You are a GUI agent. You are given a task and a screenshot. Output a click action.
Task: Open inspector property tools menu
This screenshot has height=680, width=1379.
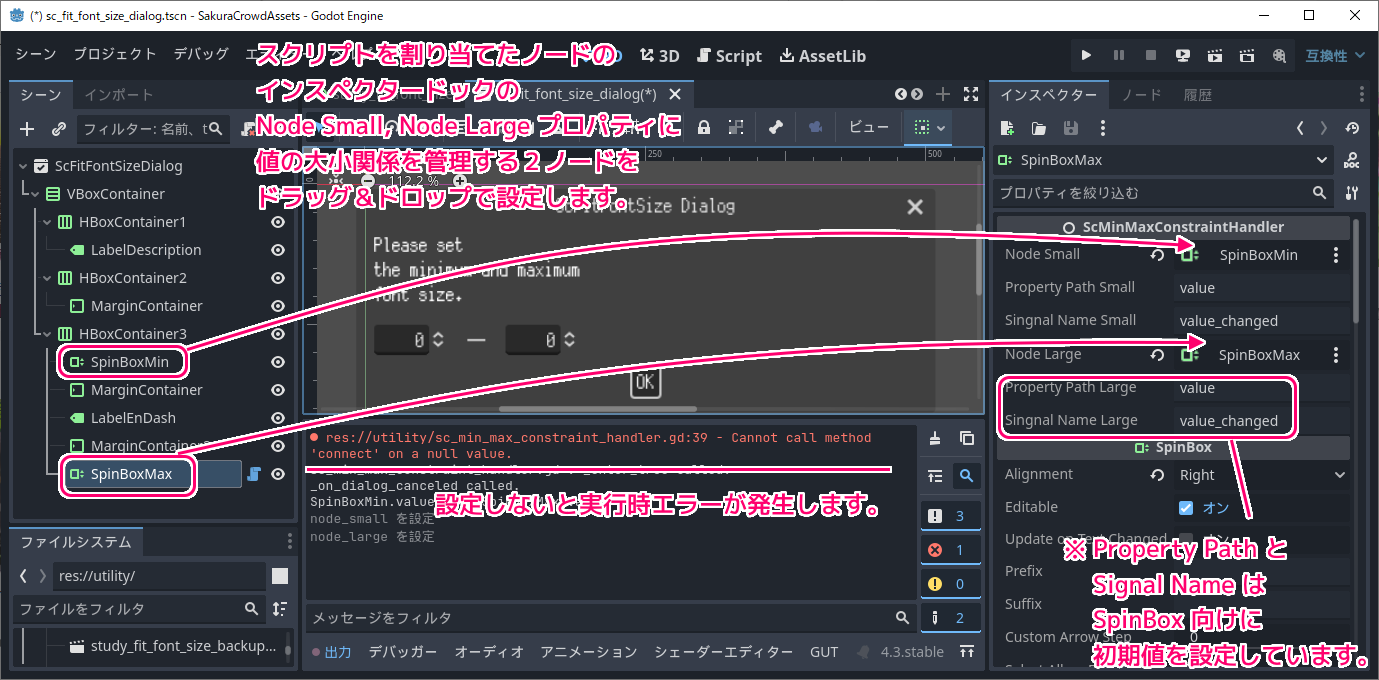tap(1352, 192)
